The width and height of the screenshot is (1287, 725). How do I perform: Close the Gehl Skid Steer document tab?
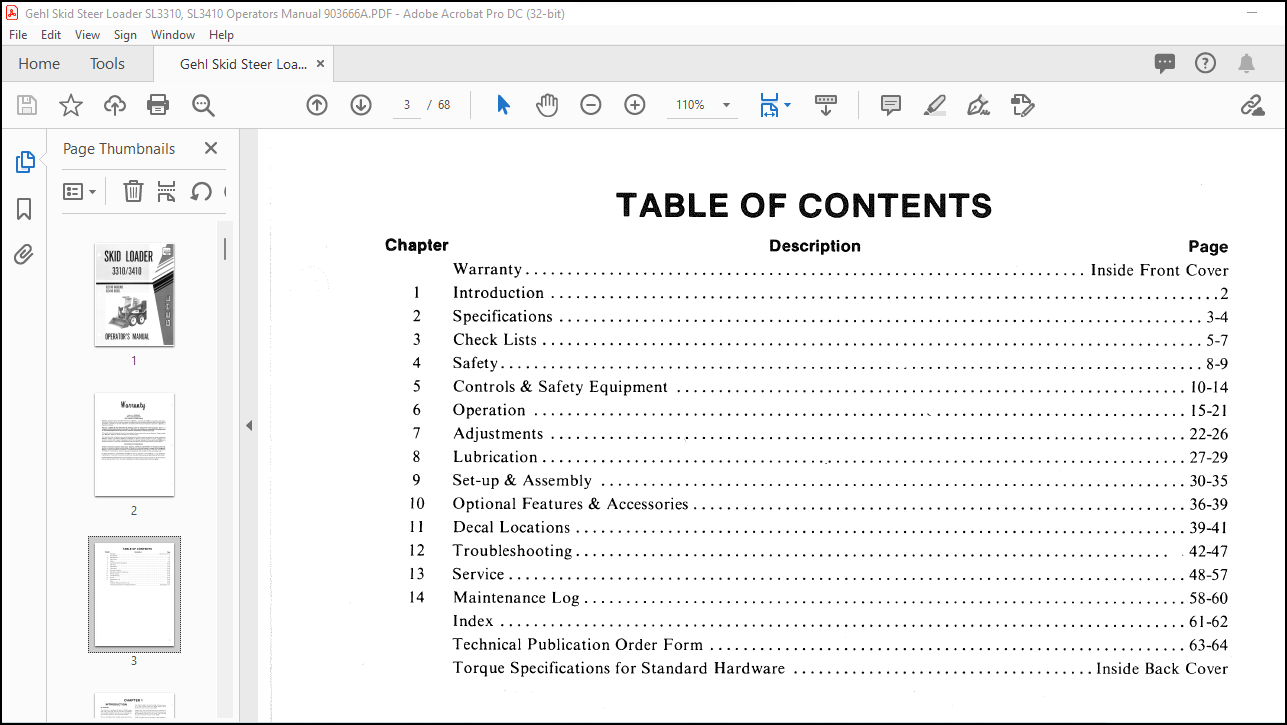[x=320, y=63]
